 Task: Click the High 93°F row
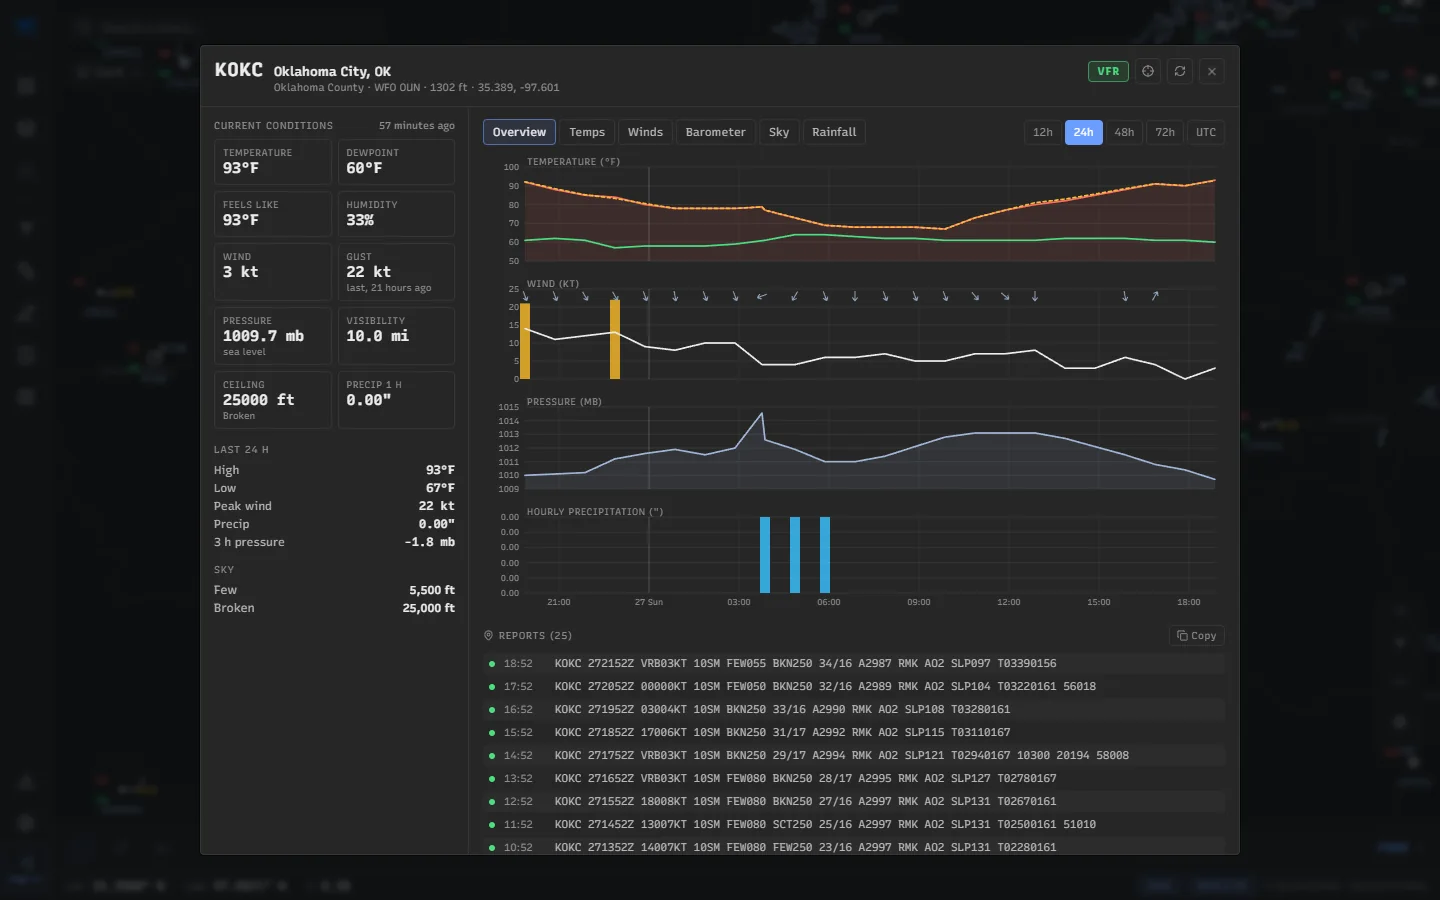coord(334,470)
